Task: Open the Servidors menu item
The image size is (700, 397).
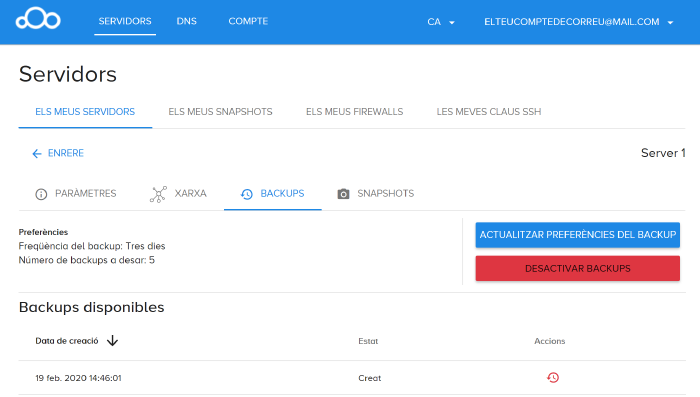Action: (x=125, y=21)
